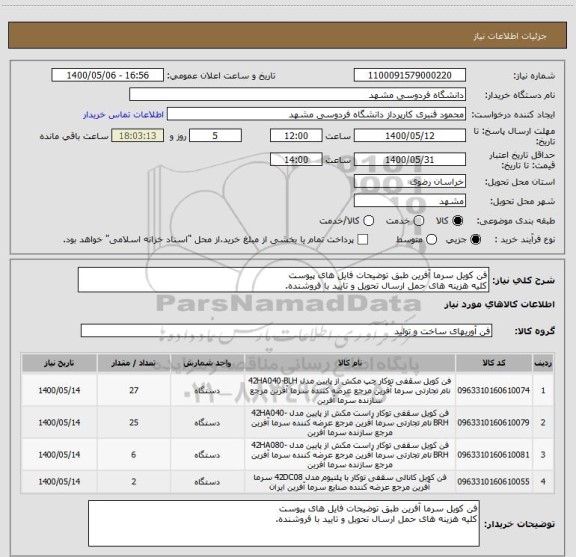Open the اطلاعات تماس خریدار link
The image size is (576, 557).
coord(123,115)
